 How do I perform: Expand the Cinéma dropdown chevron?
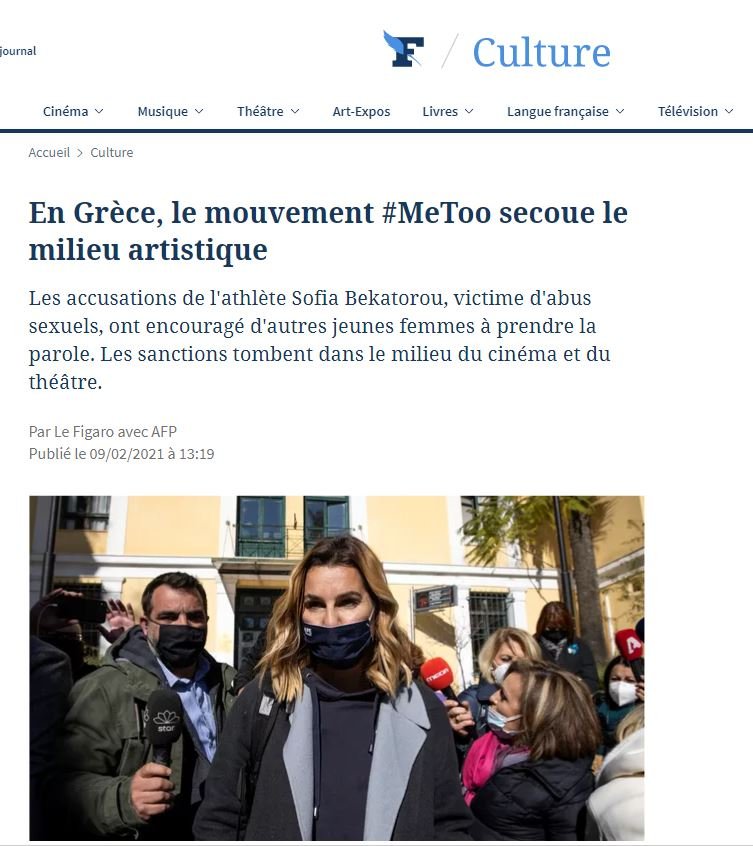pyautogui.click(x=99, y=111)
